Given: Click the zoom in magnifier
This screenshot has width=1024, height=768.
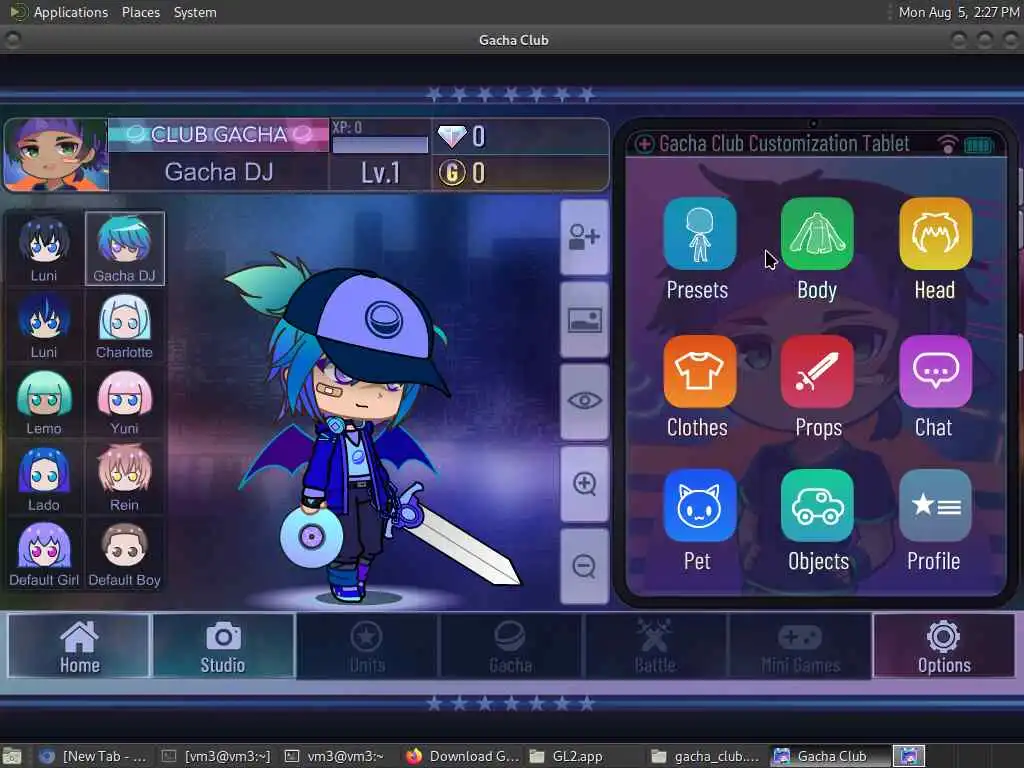Looking at the screenshot, I should pos(584,484).
